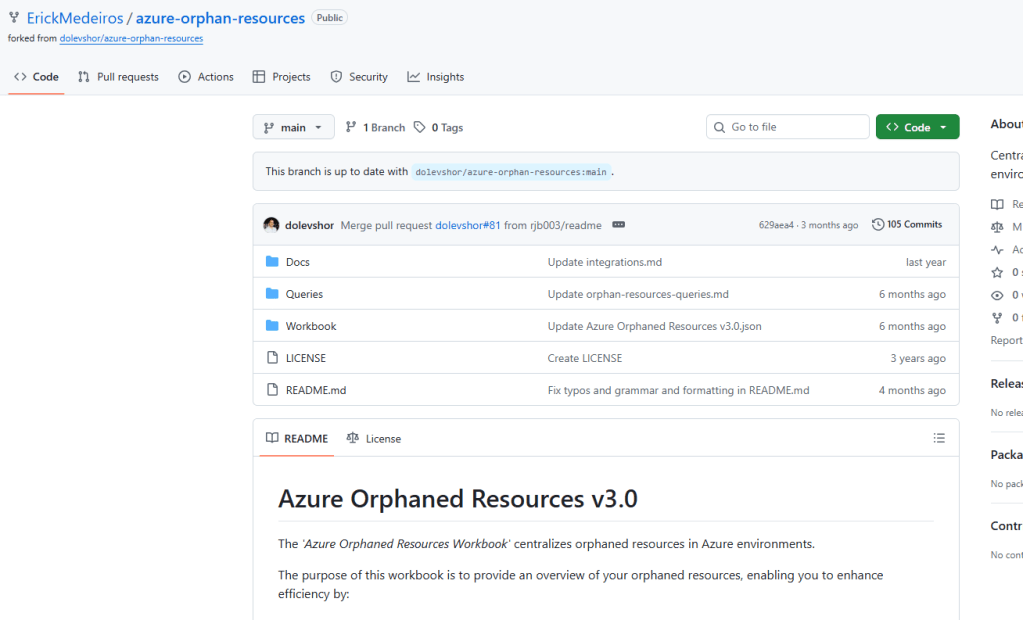Click the LICENSE file icon
The image size is (1023, 620).
pos(272,358)
